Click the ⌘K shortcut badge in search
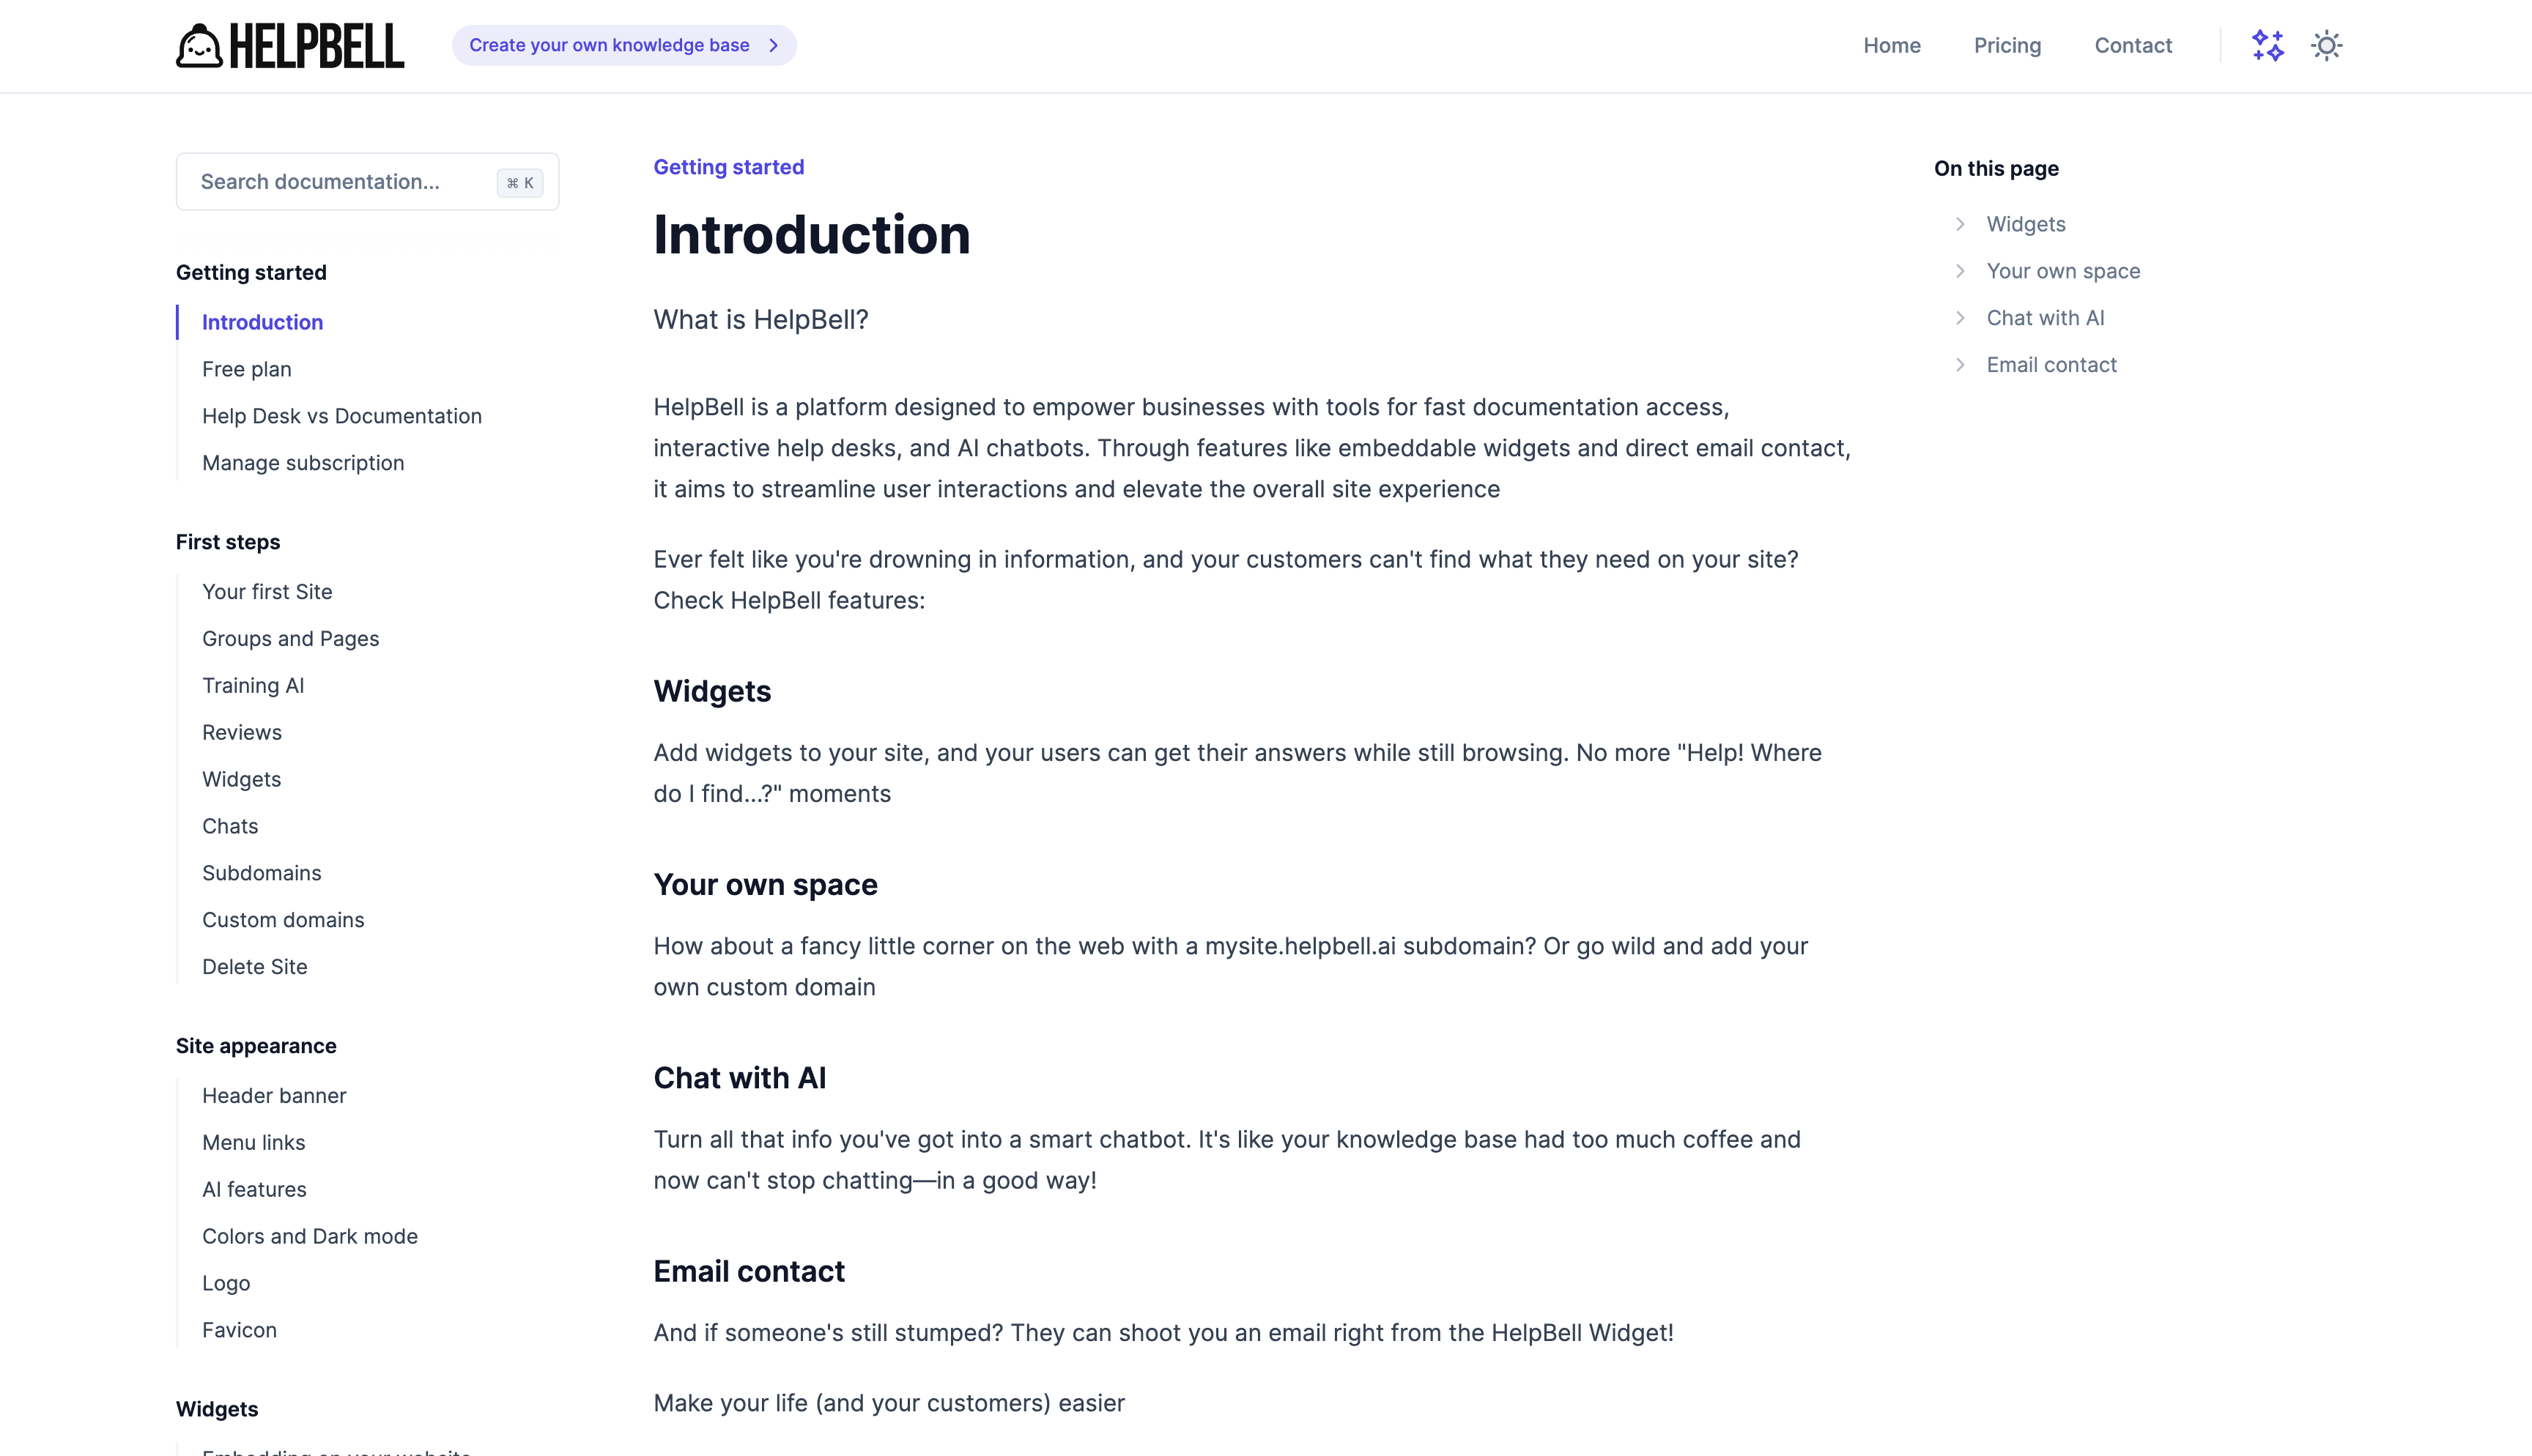 (x=520, y=183)
